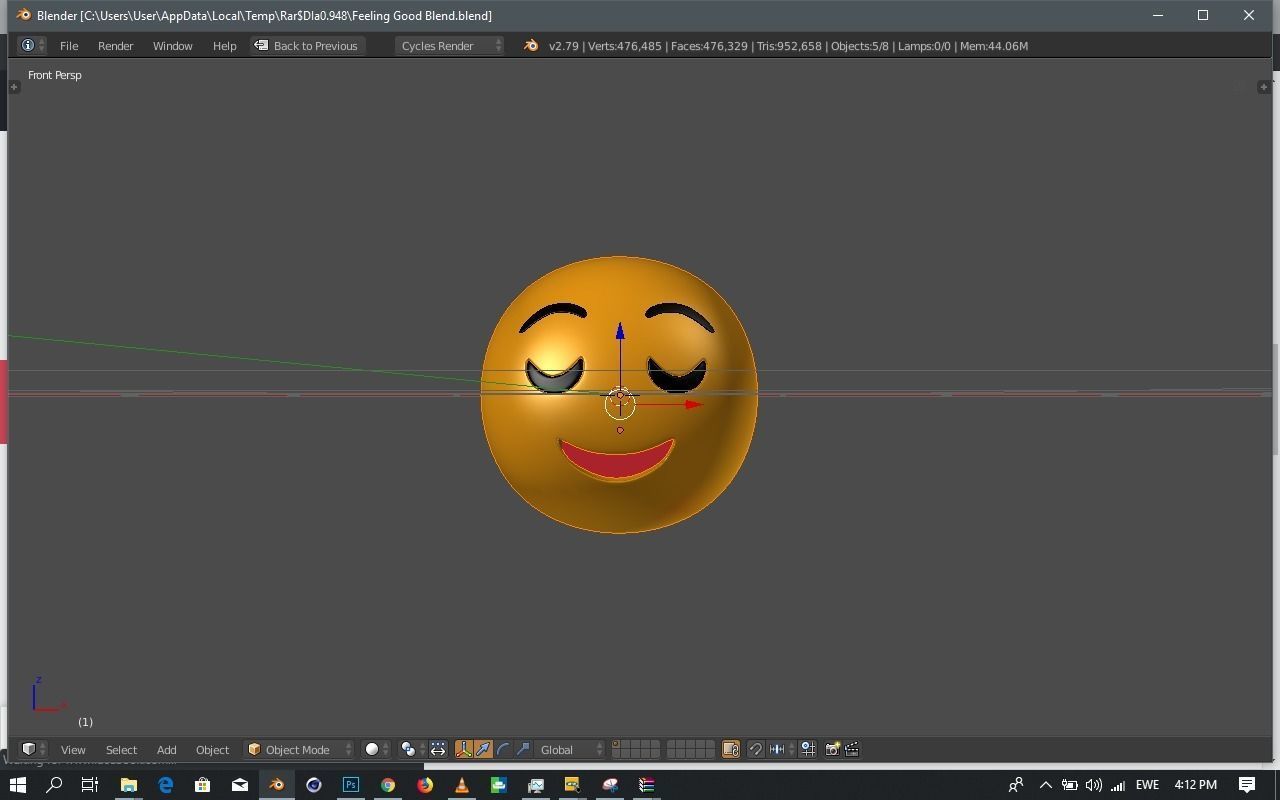This screenshot has height=800, width=1280.
Task: Toggle lock camera and layers to scene
Action: pos(731,749)
